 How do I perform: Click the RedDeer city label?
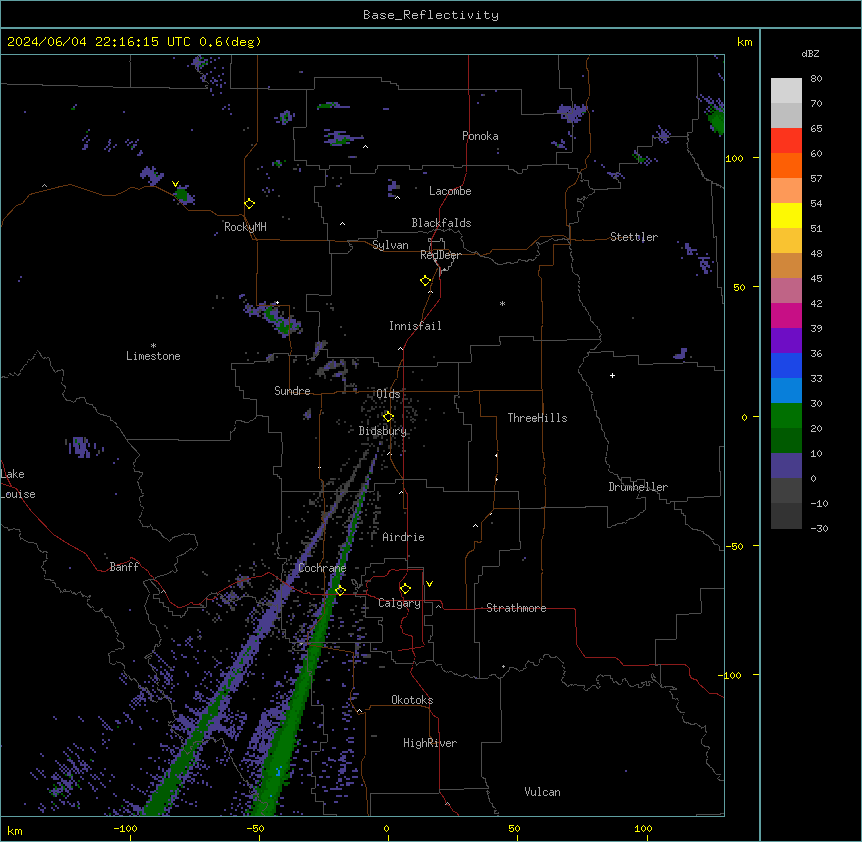pos(440,255)
